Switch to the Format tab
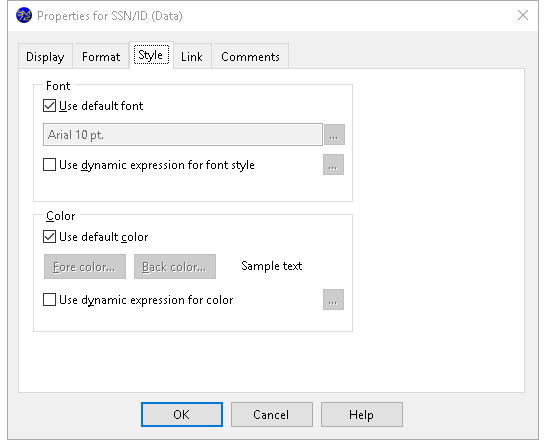Viewport: 546px width, 447px height. click(101, 56)
